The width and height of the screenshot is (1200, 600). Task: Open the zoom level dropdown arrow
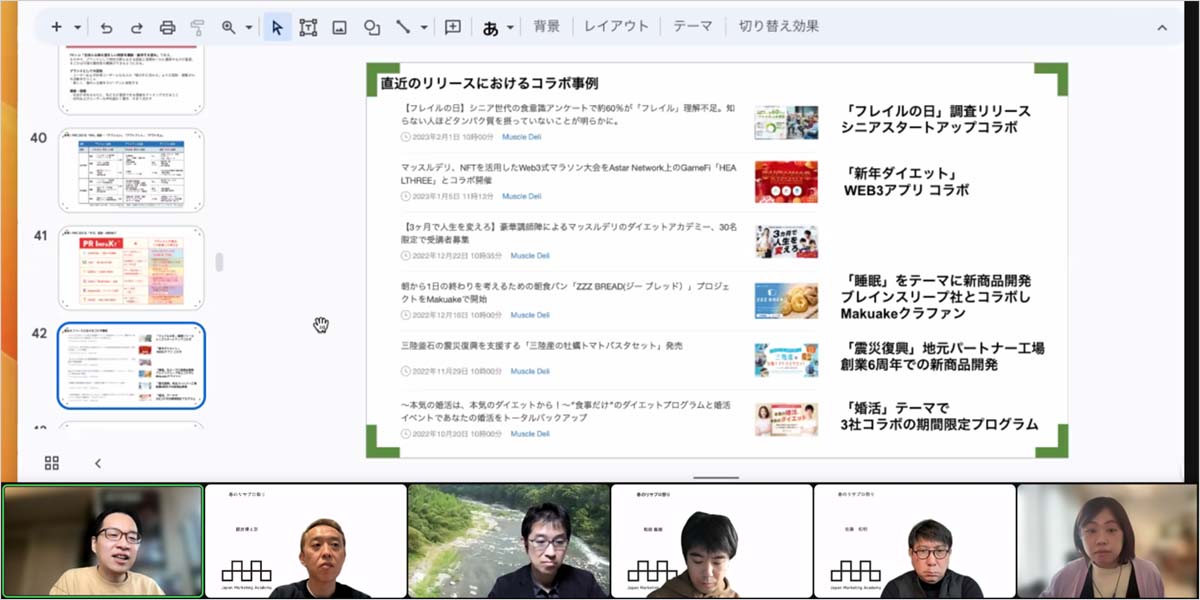[247, 27]
